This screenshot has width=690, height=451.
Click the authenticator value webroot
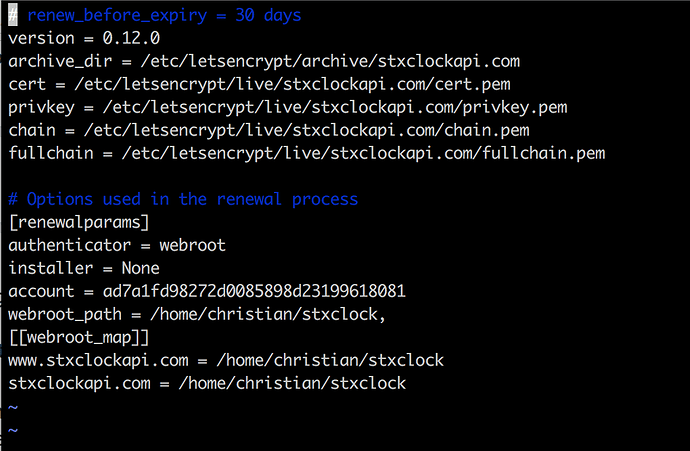pos(192,245)
